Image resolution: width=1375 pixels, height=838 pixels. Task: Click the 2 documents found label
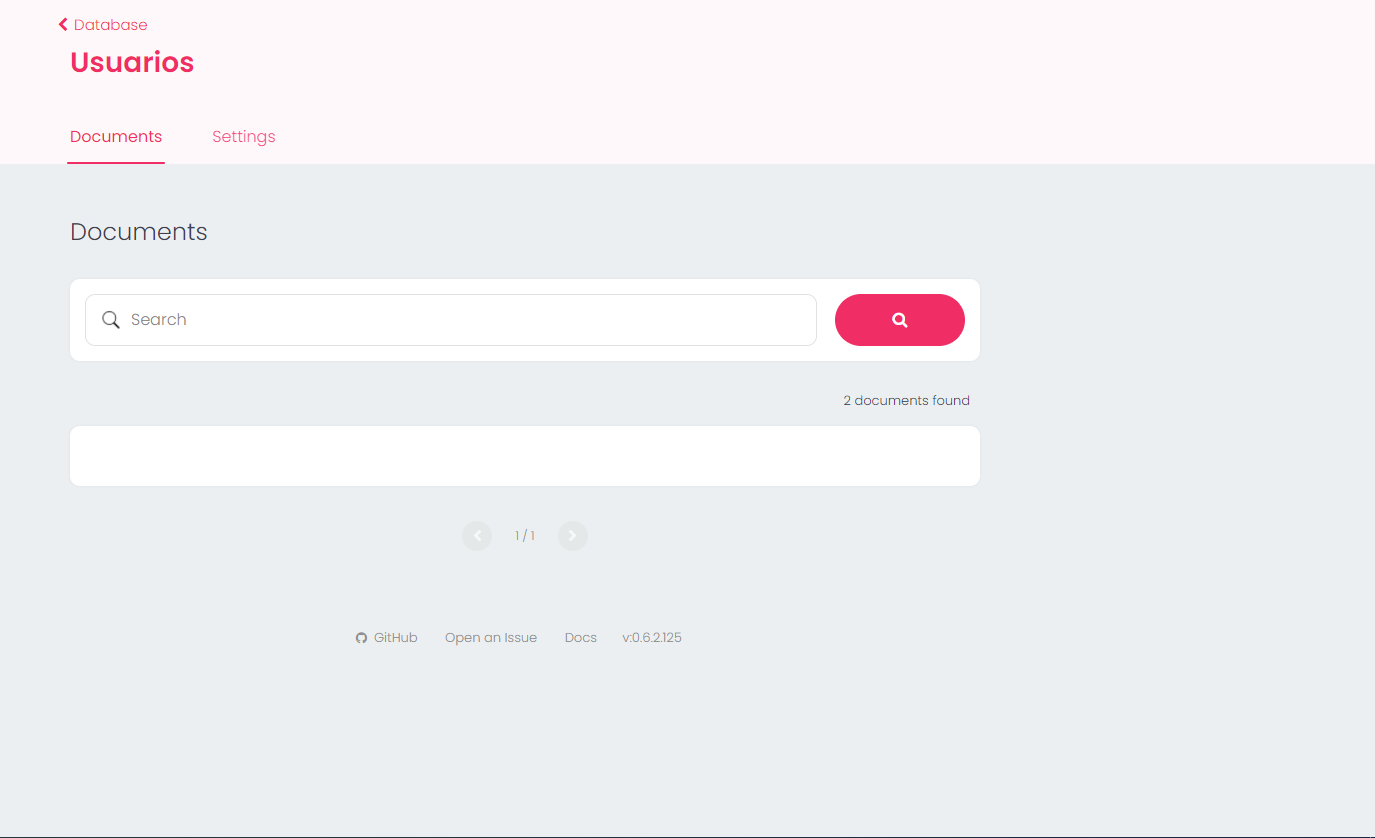click(906, 400)
